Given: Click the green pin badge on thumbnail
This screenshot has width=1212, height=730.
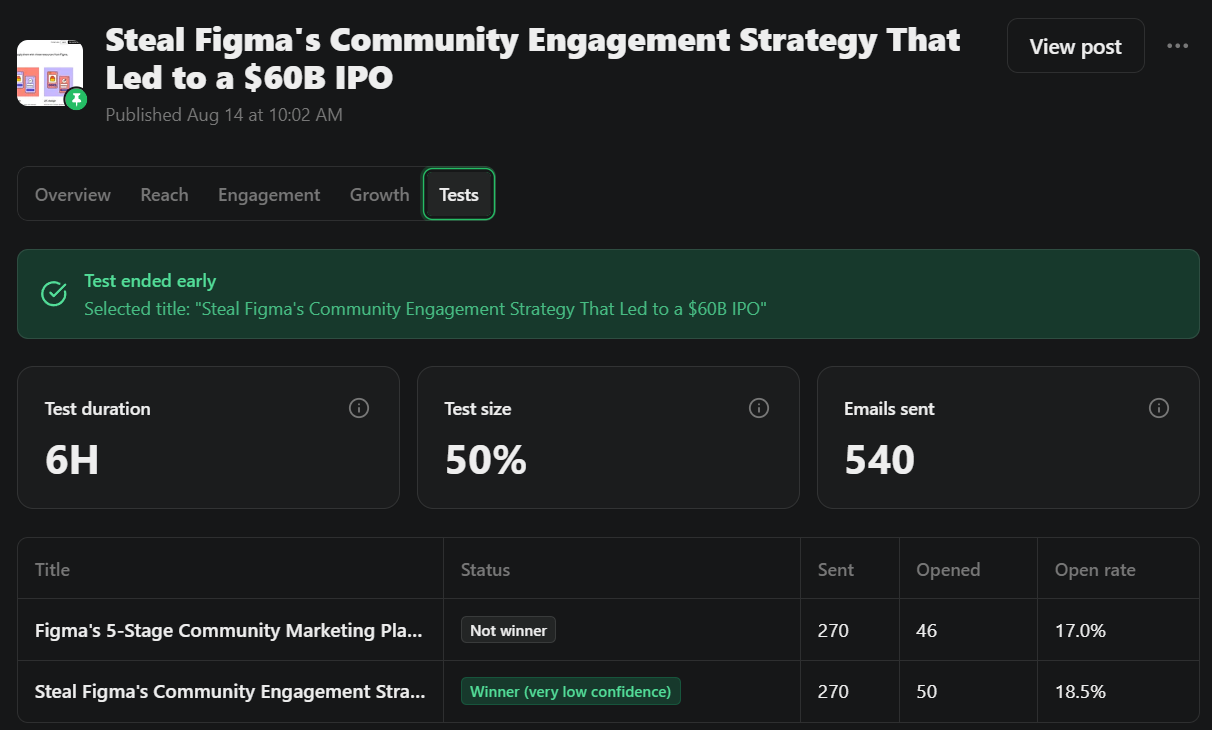Looking at the screenshot, I should [x=76, y=100].
